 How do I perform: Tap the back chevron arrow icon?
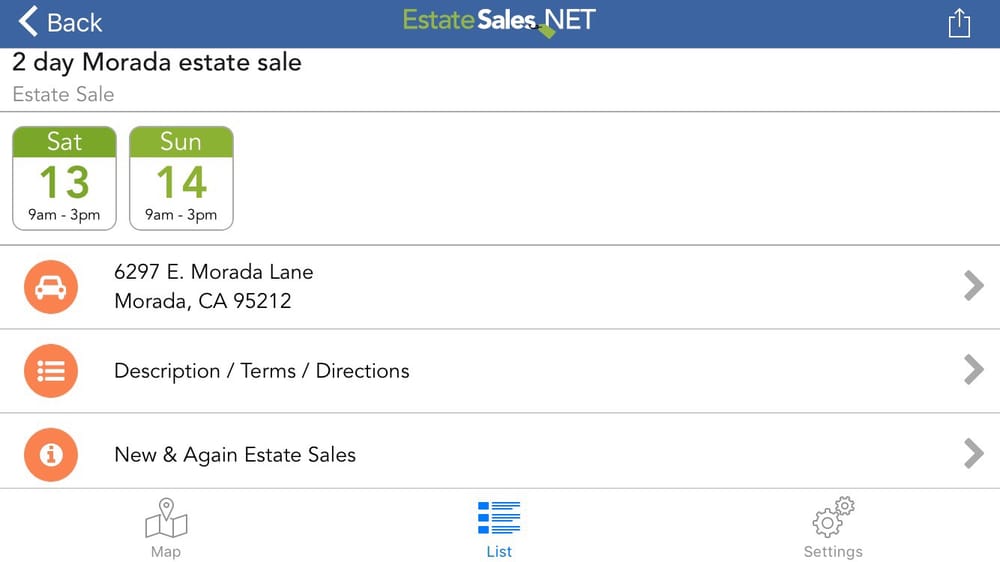click(28, 21)
